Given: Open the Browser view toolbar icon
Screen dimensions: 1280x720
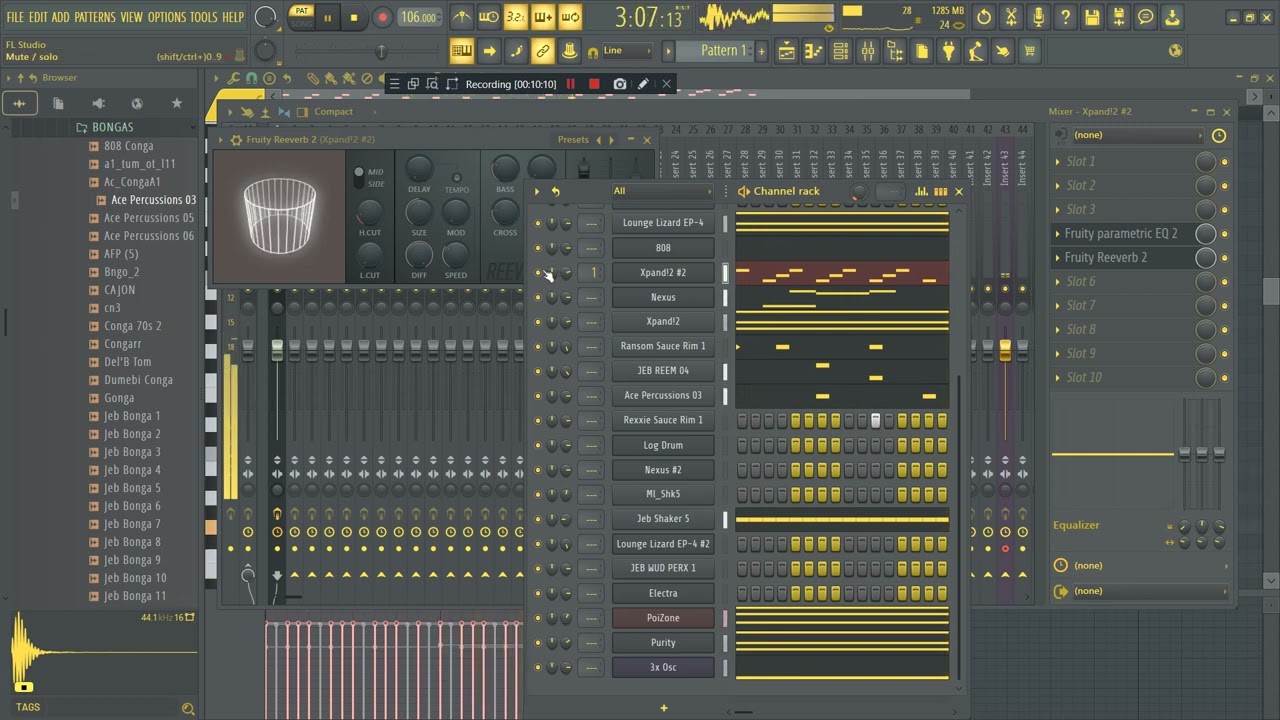Looking at the screenshot, I should point(895,51).
